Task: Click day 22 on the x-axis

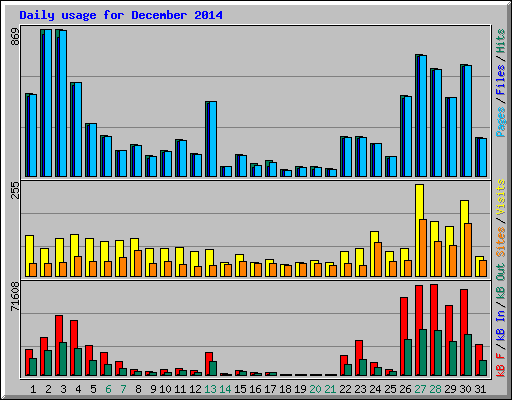Action: point(345,389)
